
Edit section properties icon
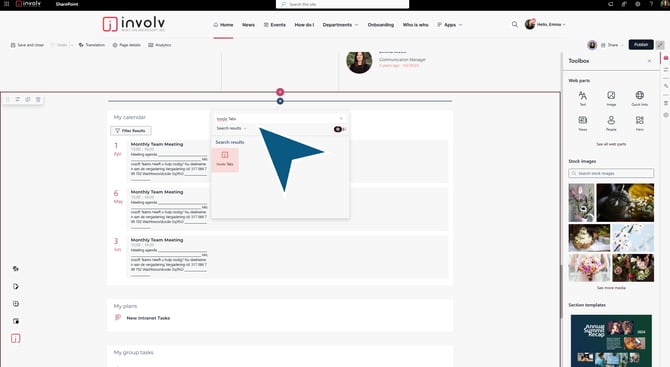[x=18, y=99]
